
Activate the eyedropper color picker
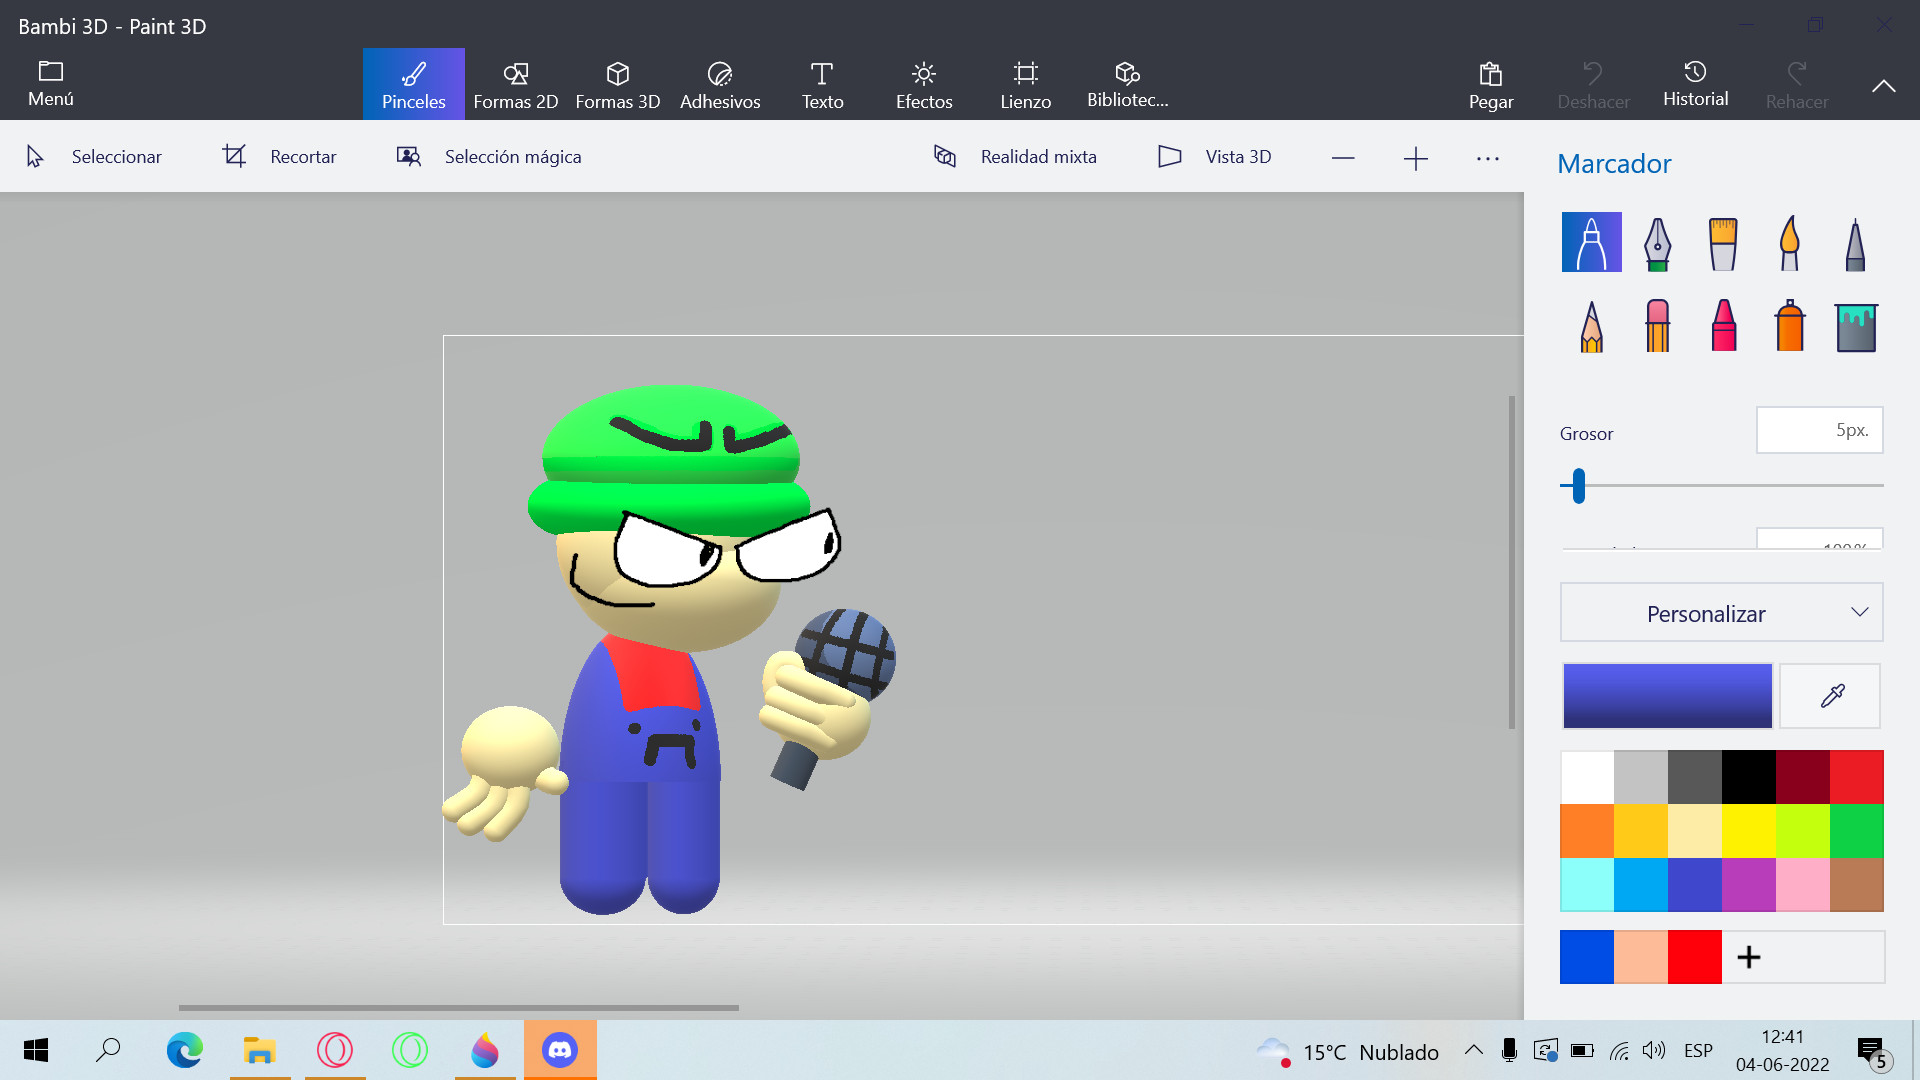(x=1829, y=695)
